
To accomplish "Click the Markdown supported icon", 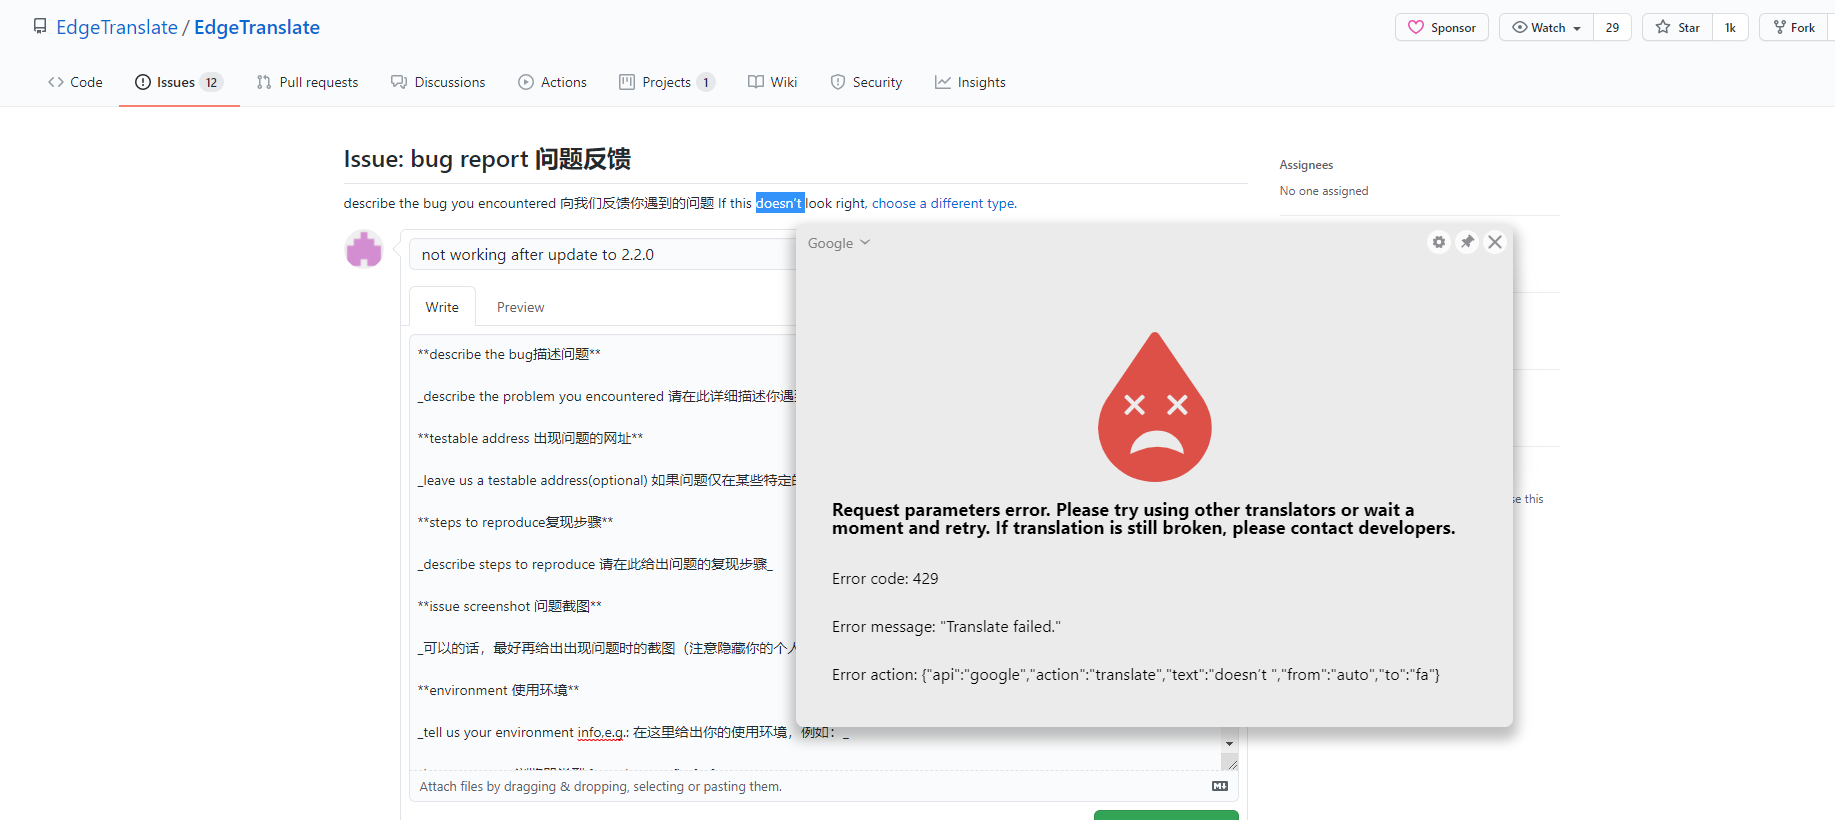I will tap(1220, 786).
